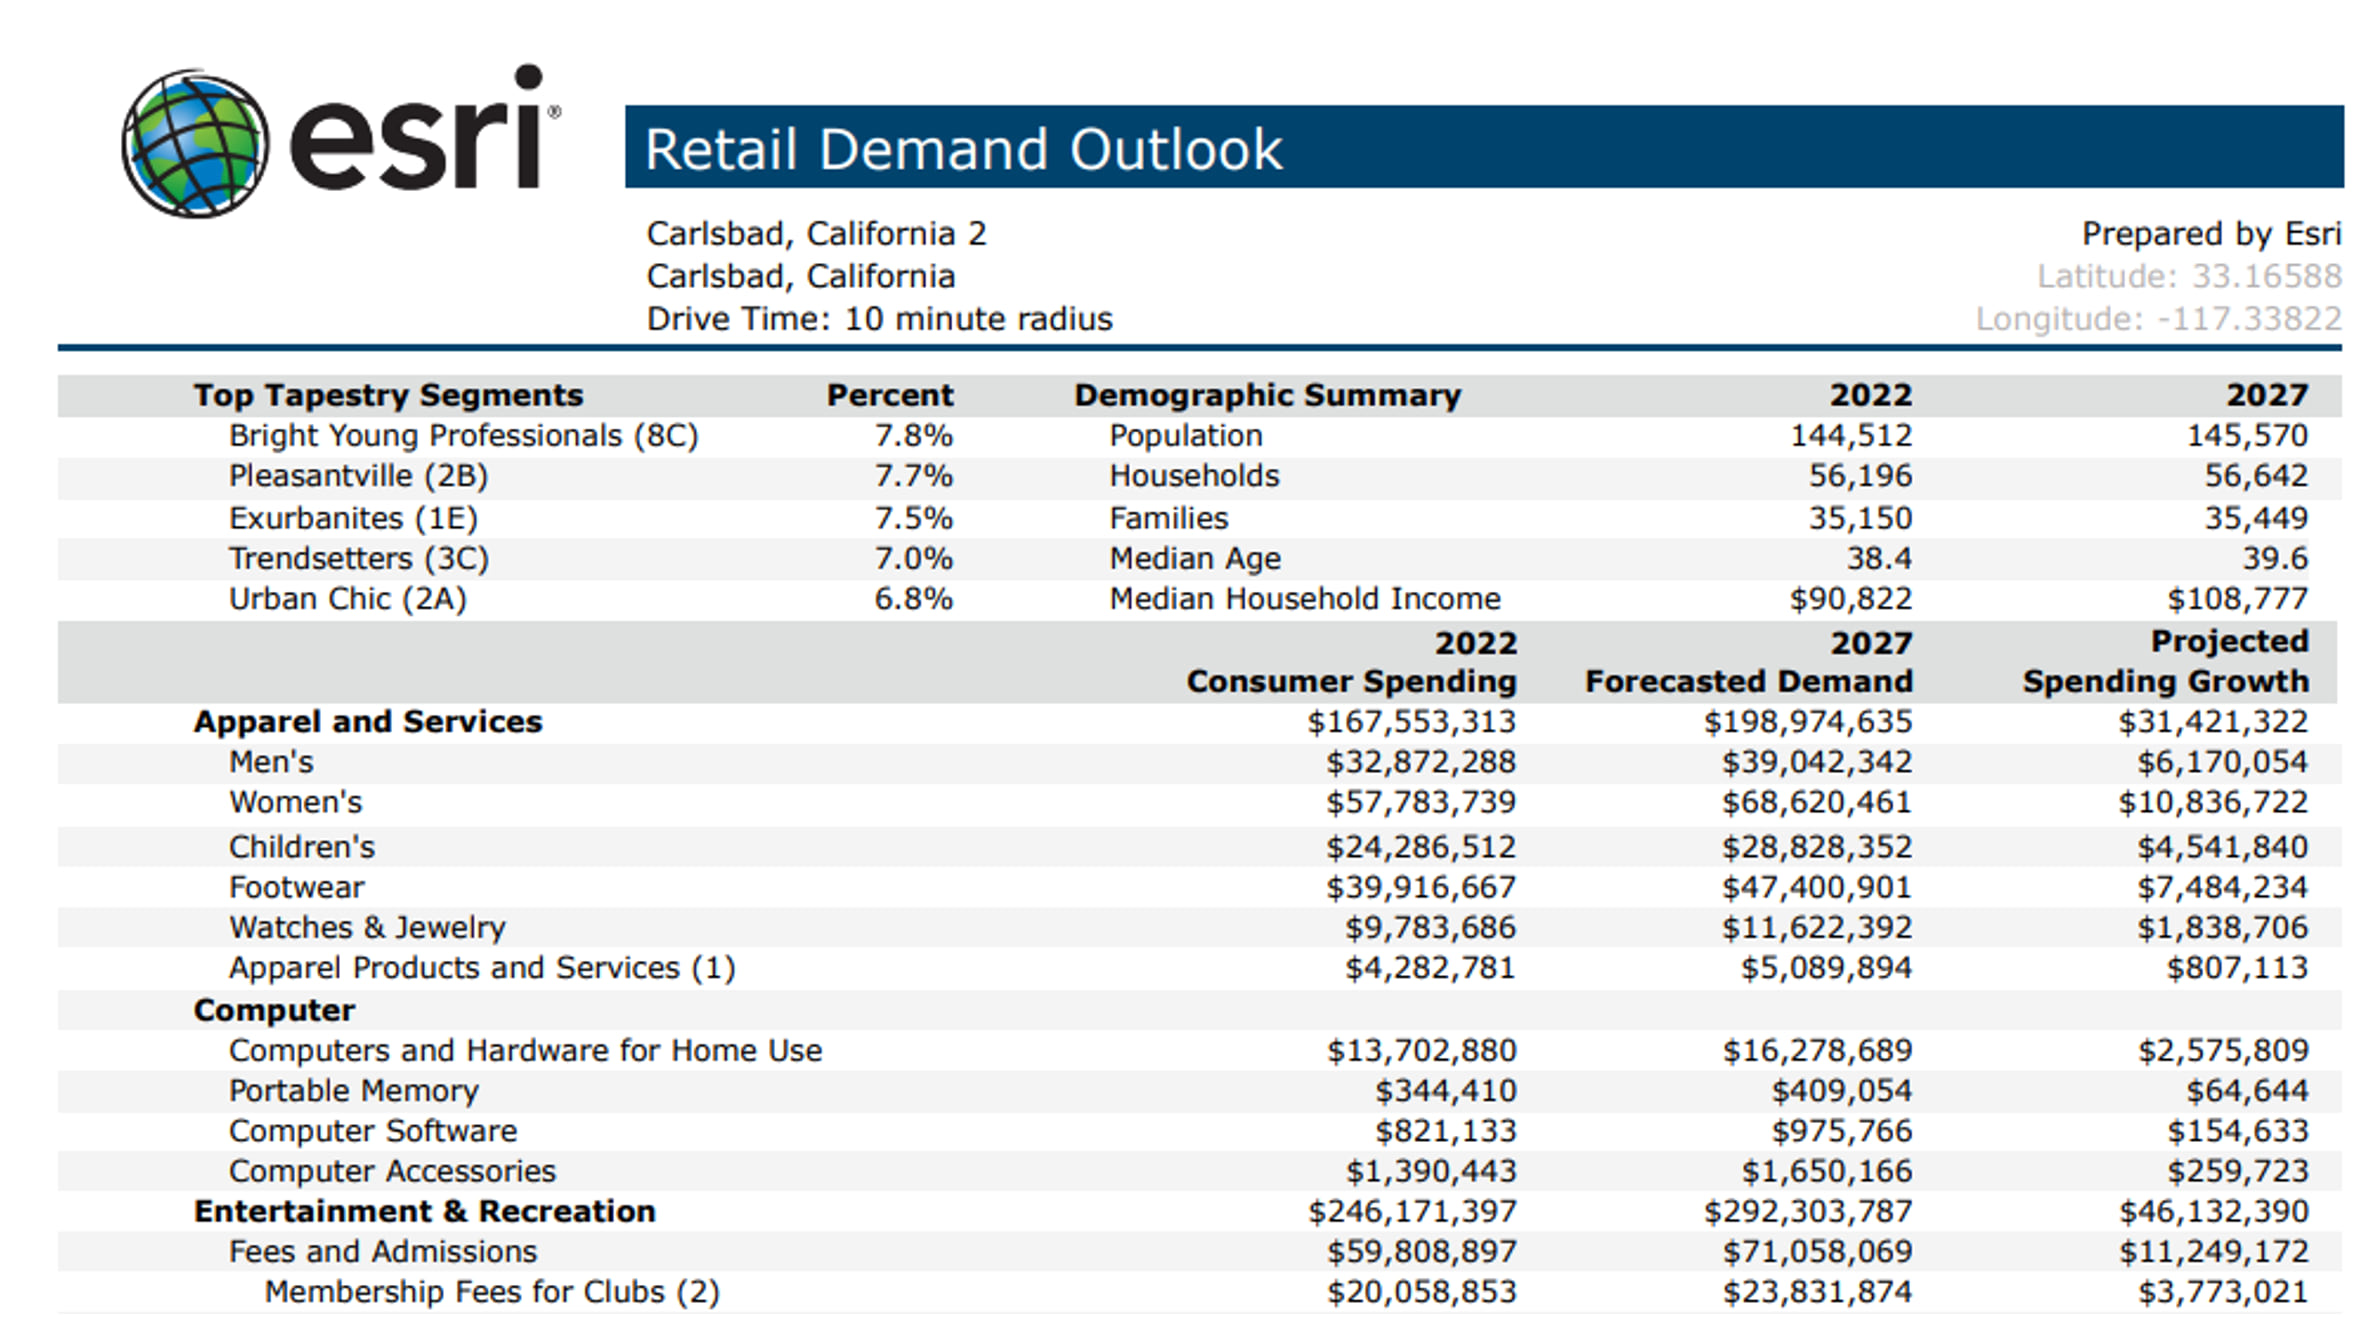Click Bright Young Professionals (8C) segment
Image resolution: width=2362 pixels, height=1330 pixels.
(463, 436)
